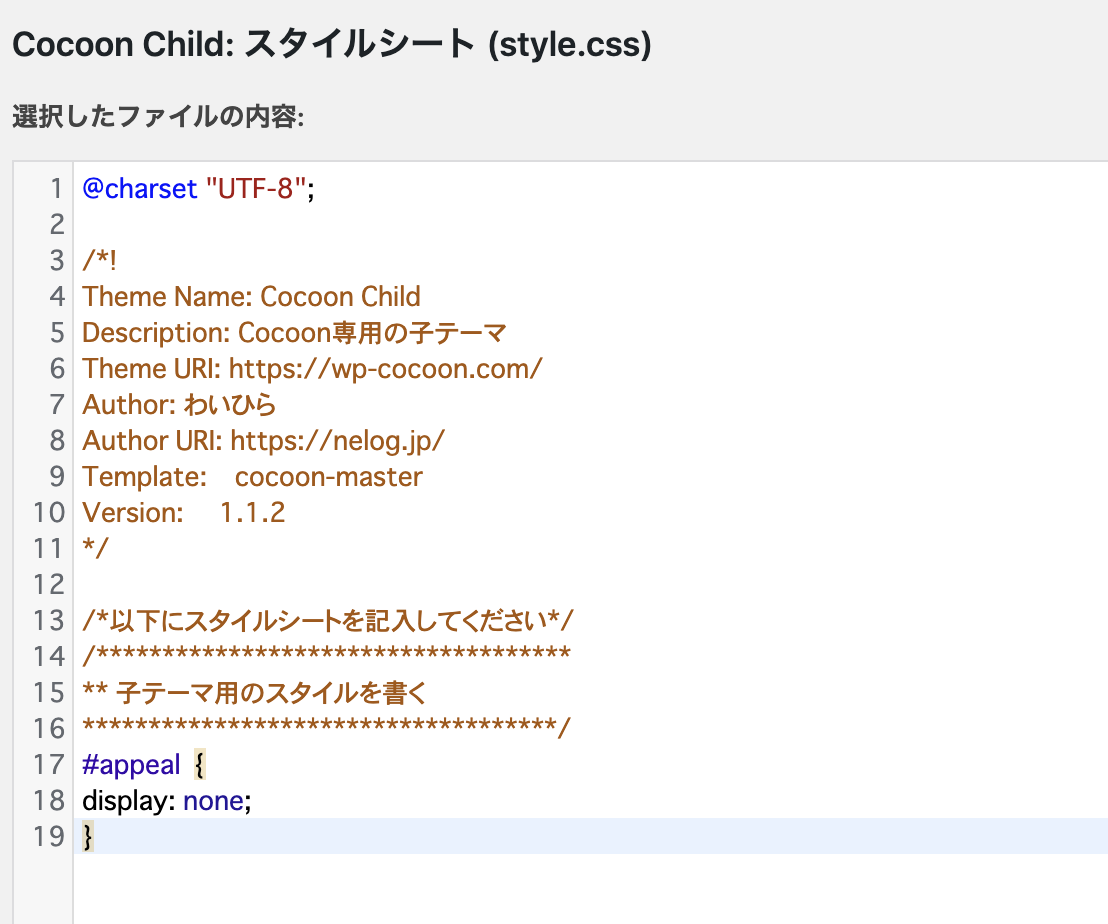
Task: Click the version number 1.1.2
Action: [252, 513]
